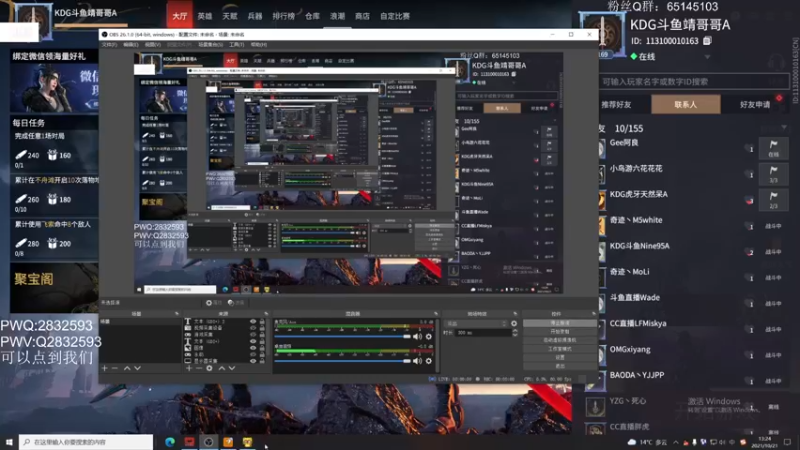Switch to the 排行榜 game tab
The image size is (800, 450).
[284, 16]
